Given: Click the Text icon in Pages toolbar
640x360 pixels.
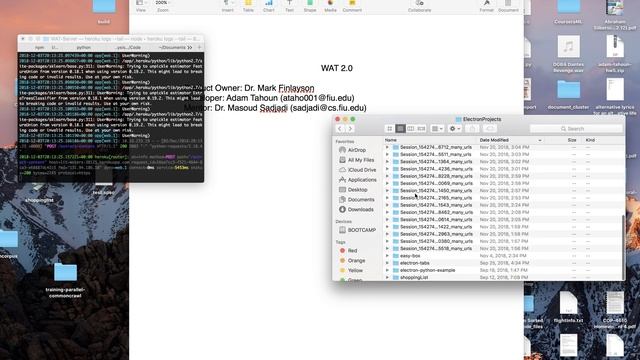Looking at the screenshot, I should [x=289, y=6].
